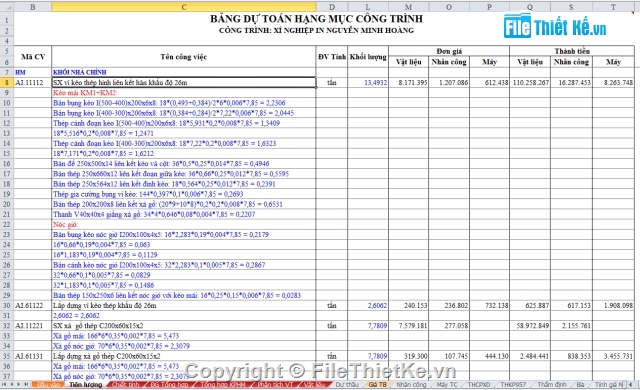The width and height of the screenshot is (640, 390).
Task: Switch to the THKP957 sheet tab
Action: [513, 384]
